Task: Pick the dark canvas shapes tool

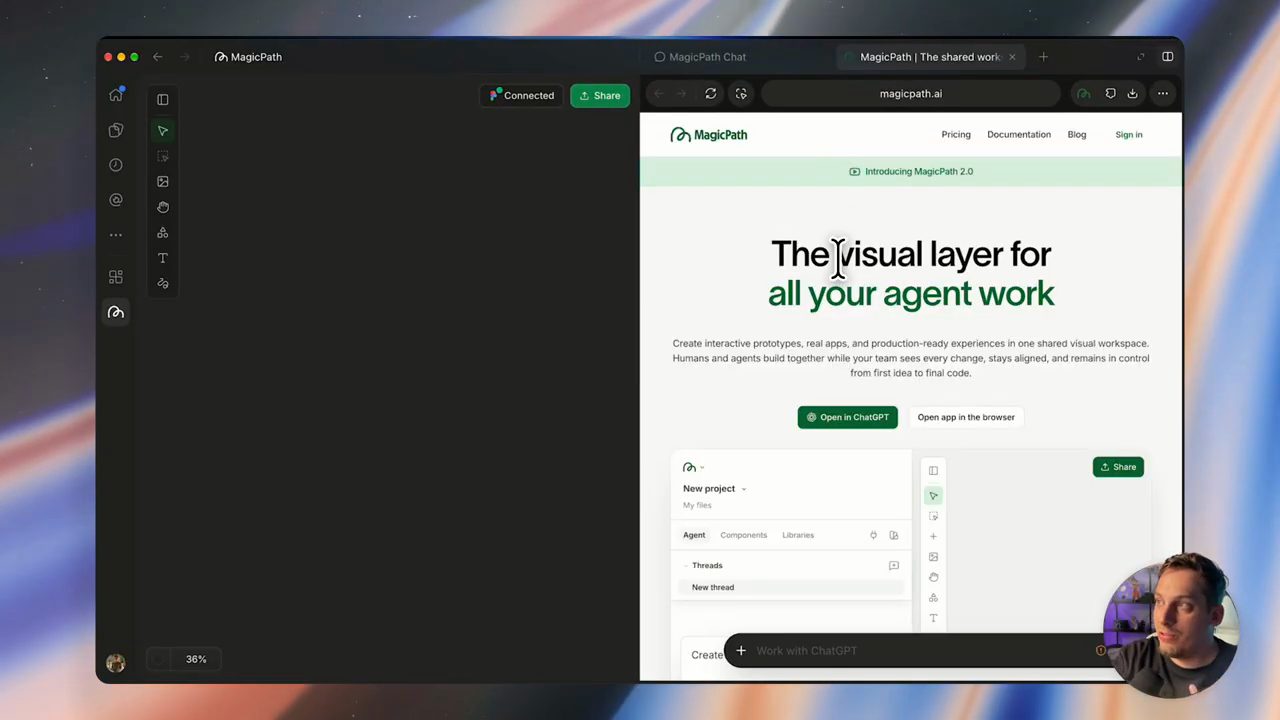Action: coord(163,233)
